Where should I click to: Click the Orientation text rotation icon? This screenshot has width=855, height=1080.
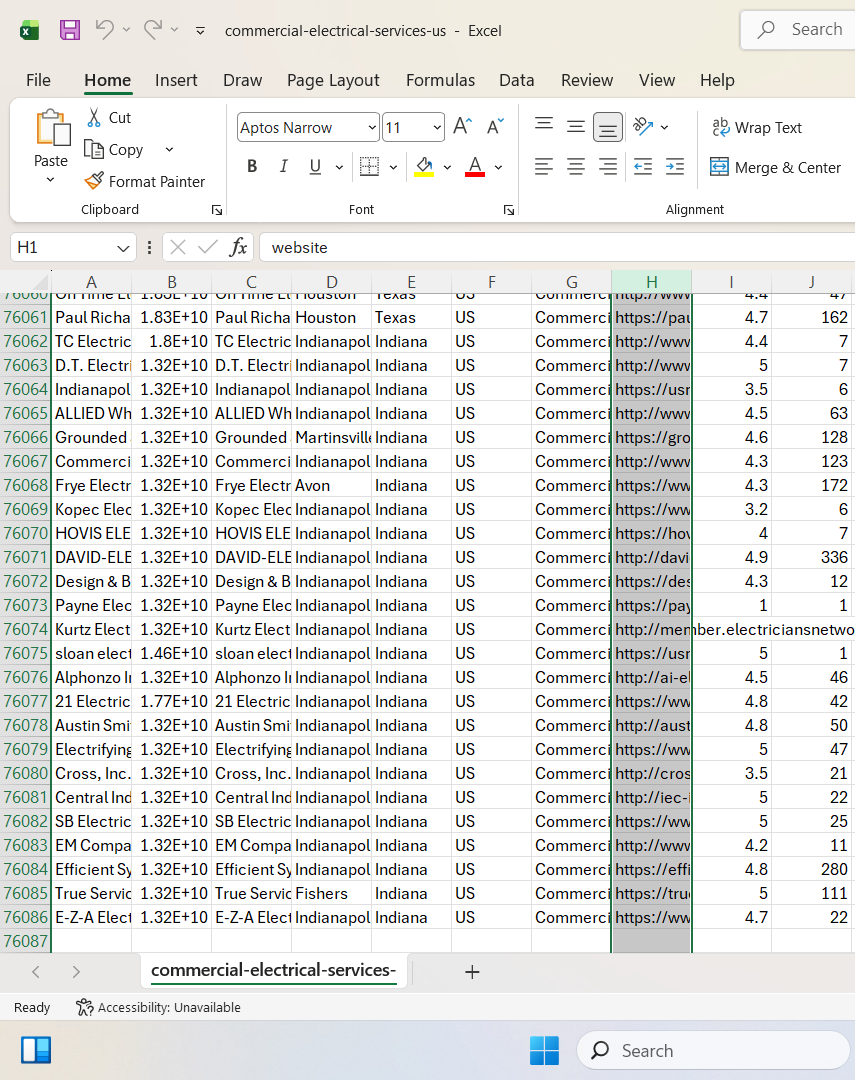click(643, 126)
